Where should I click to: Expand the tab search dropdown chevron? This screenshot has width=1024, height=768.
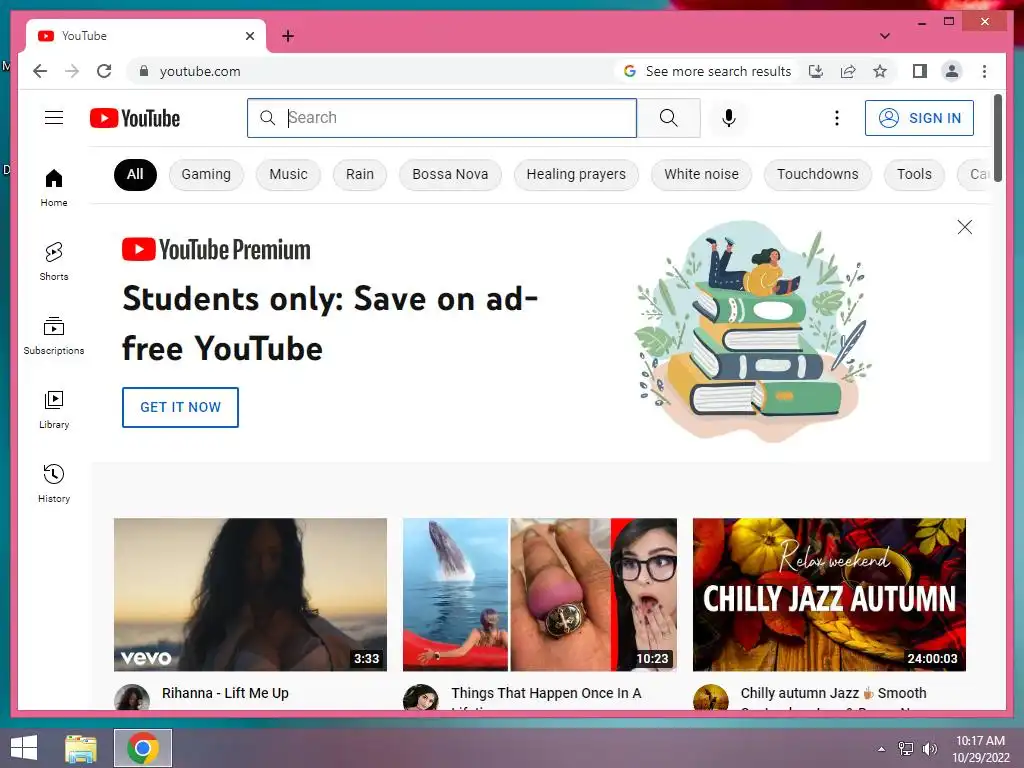(884, 36)
